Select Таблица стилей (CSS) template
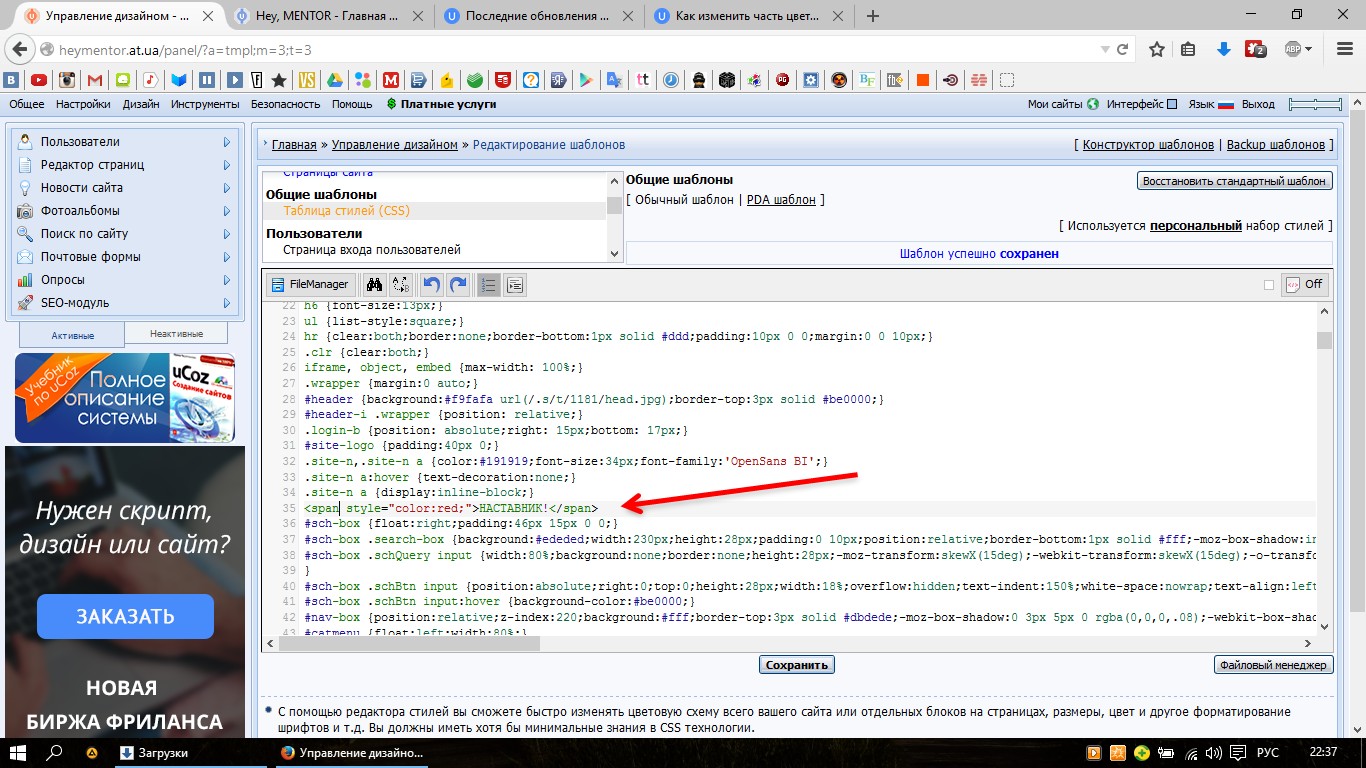 (x=346, y=211)
